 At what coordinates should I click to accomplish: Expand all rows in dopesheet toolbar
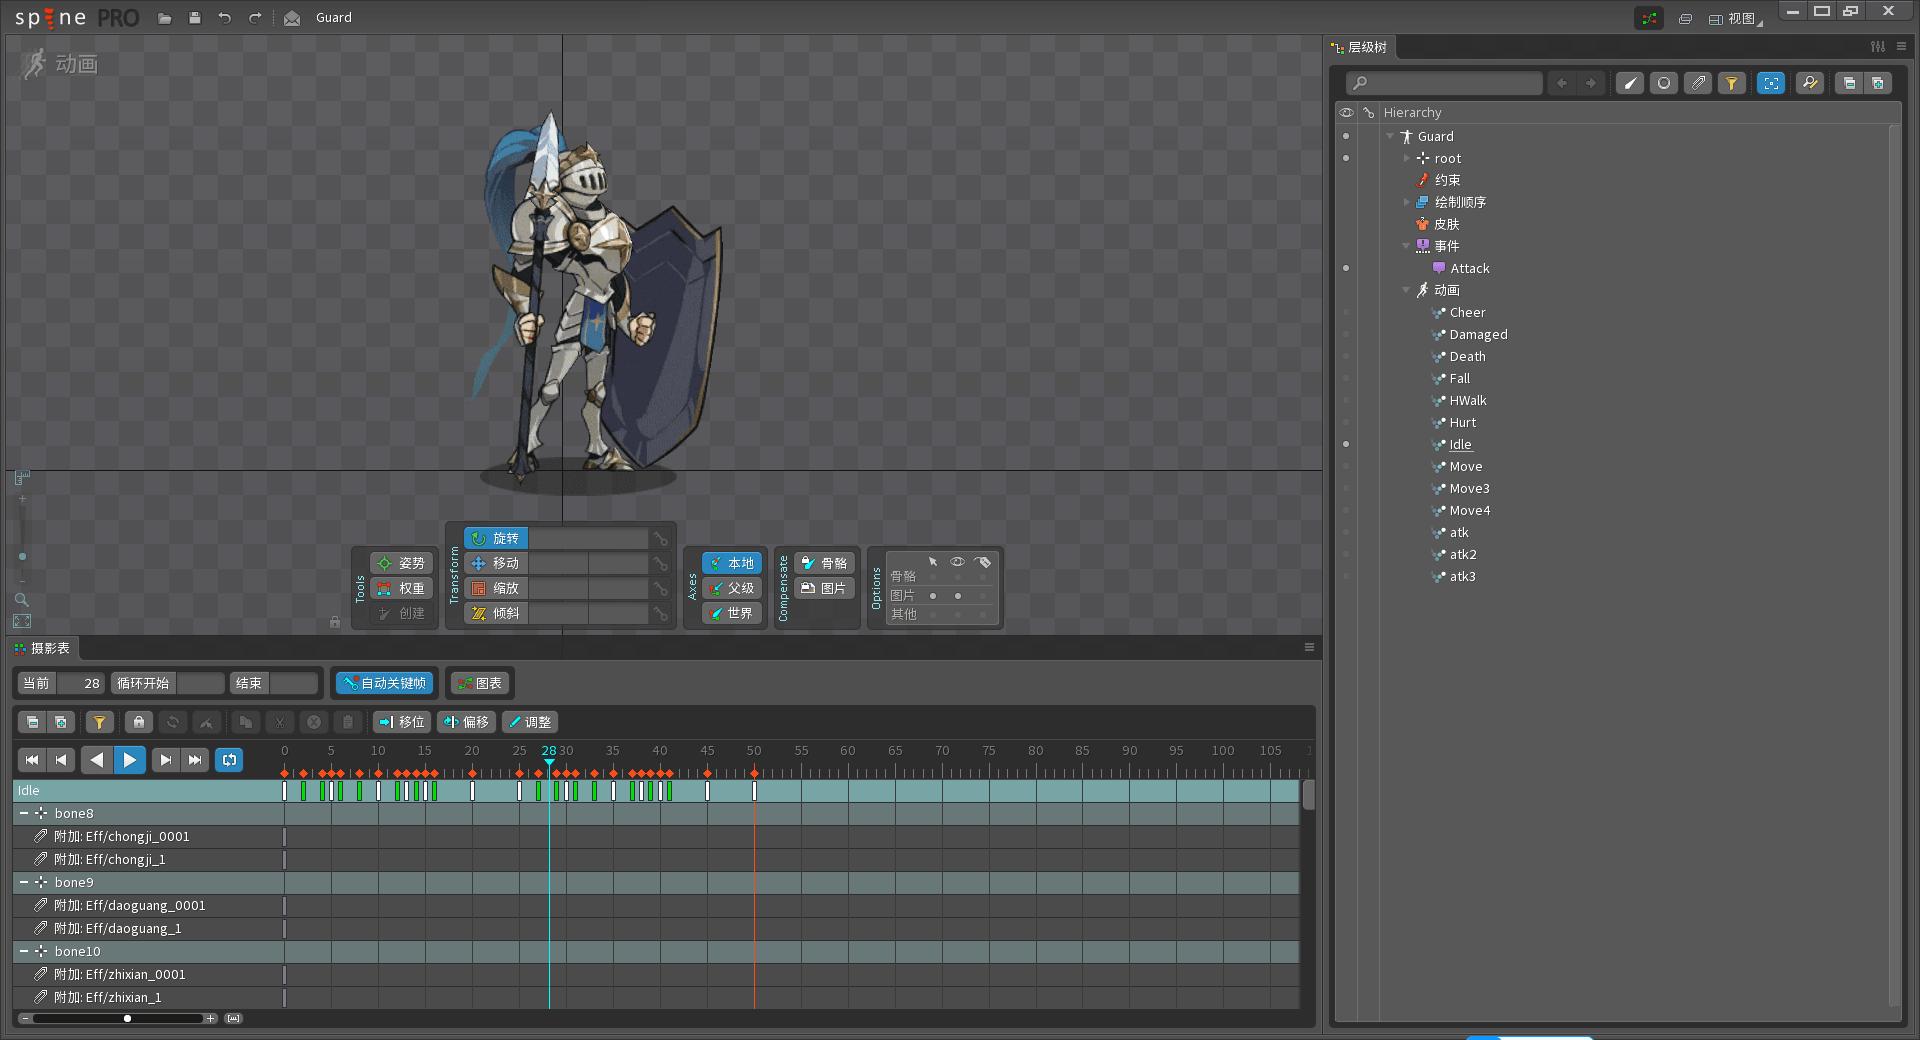point(61,722)
